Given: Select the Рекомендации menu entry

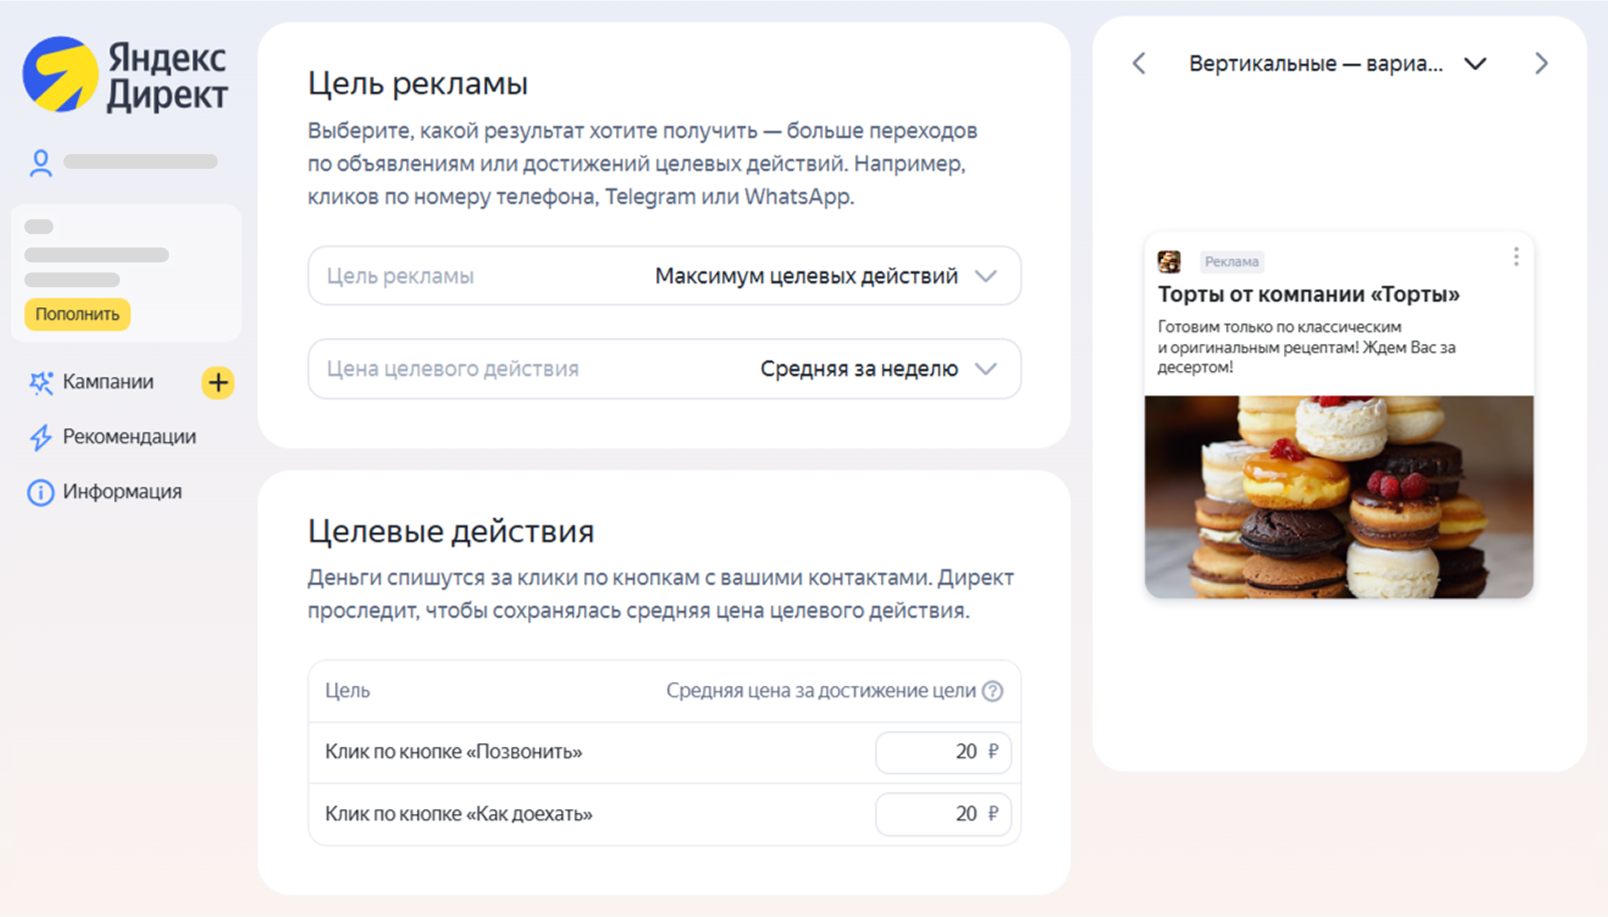Looking at the screenshot, I should coord(130,437).
